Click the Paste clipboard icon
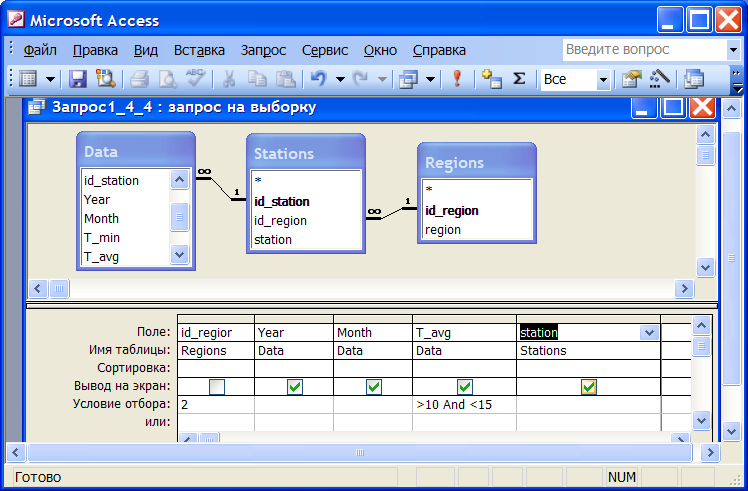The width and height of the screenshot is (748, 491). 286,79
